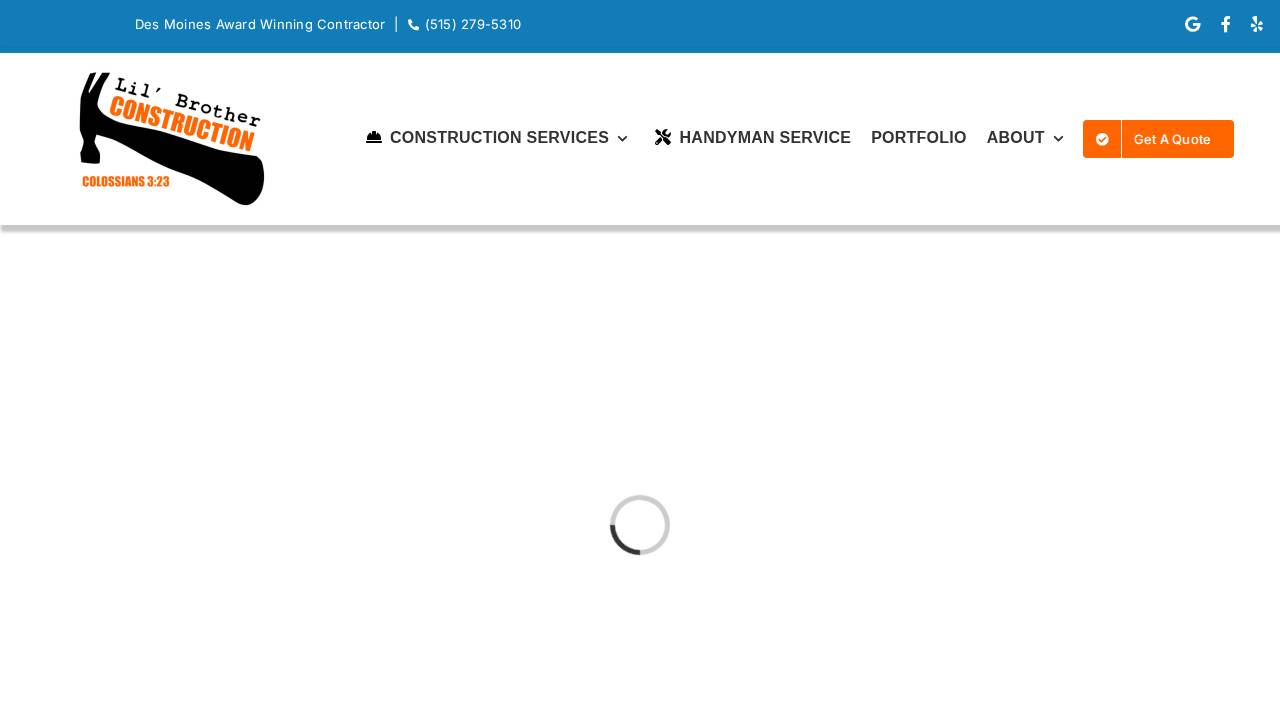1280x720 pixels.
Task: Open the Yelp icon
Action: [1256, 24]
